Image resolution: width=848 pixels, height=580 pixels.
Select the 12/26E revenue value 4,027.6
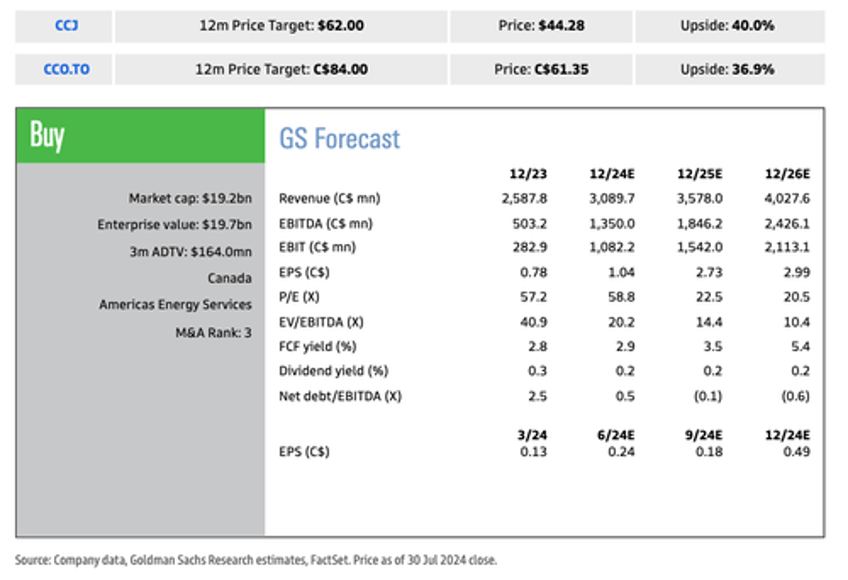point(787,199)
